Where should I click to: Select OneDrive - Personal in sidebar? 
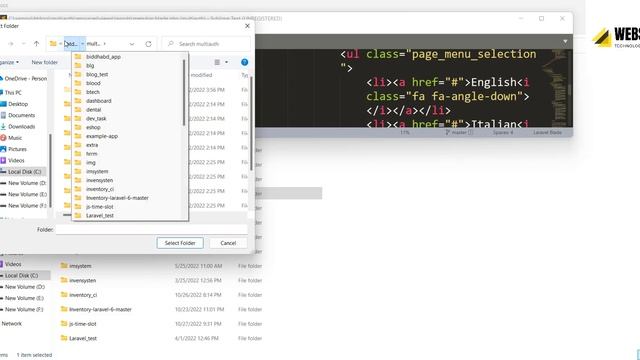pyautogui.click(x=24, y=78)
